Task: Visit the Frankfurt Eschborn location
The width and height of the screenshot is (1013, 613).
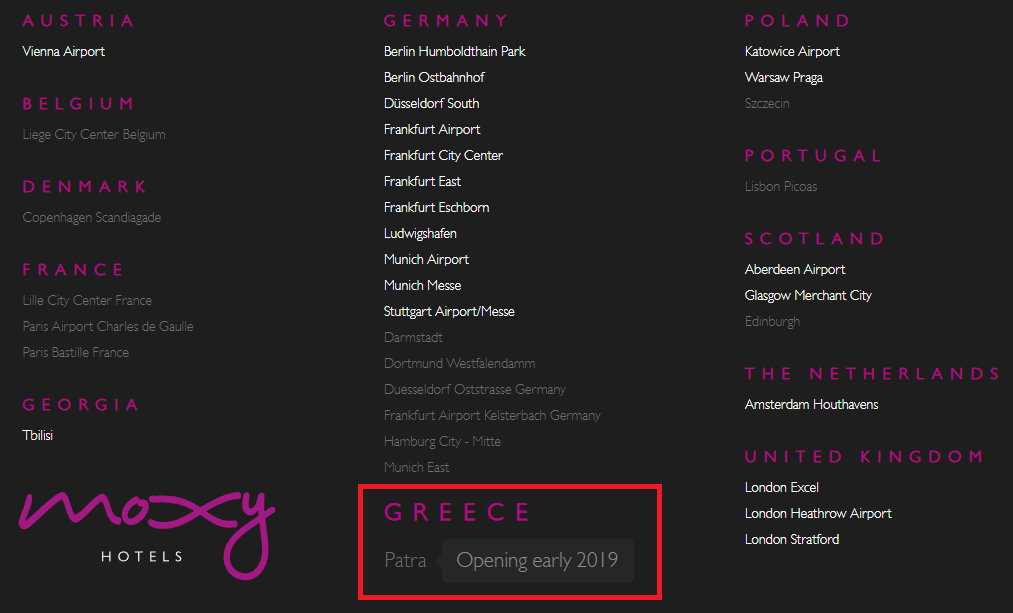Action: (x=436, y=207)
